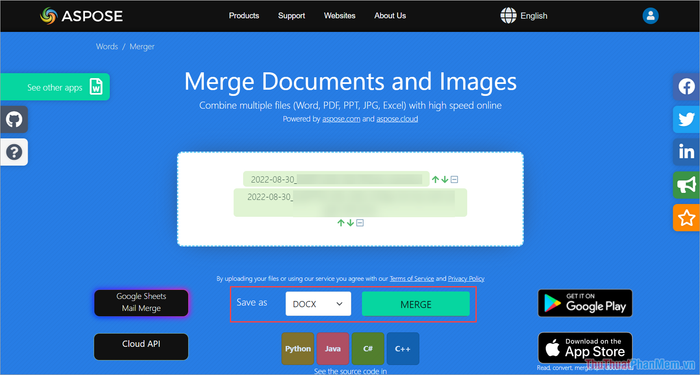The image size is (700, 375).
Task: Click the globe language icon
Action: tap(508, 16)
